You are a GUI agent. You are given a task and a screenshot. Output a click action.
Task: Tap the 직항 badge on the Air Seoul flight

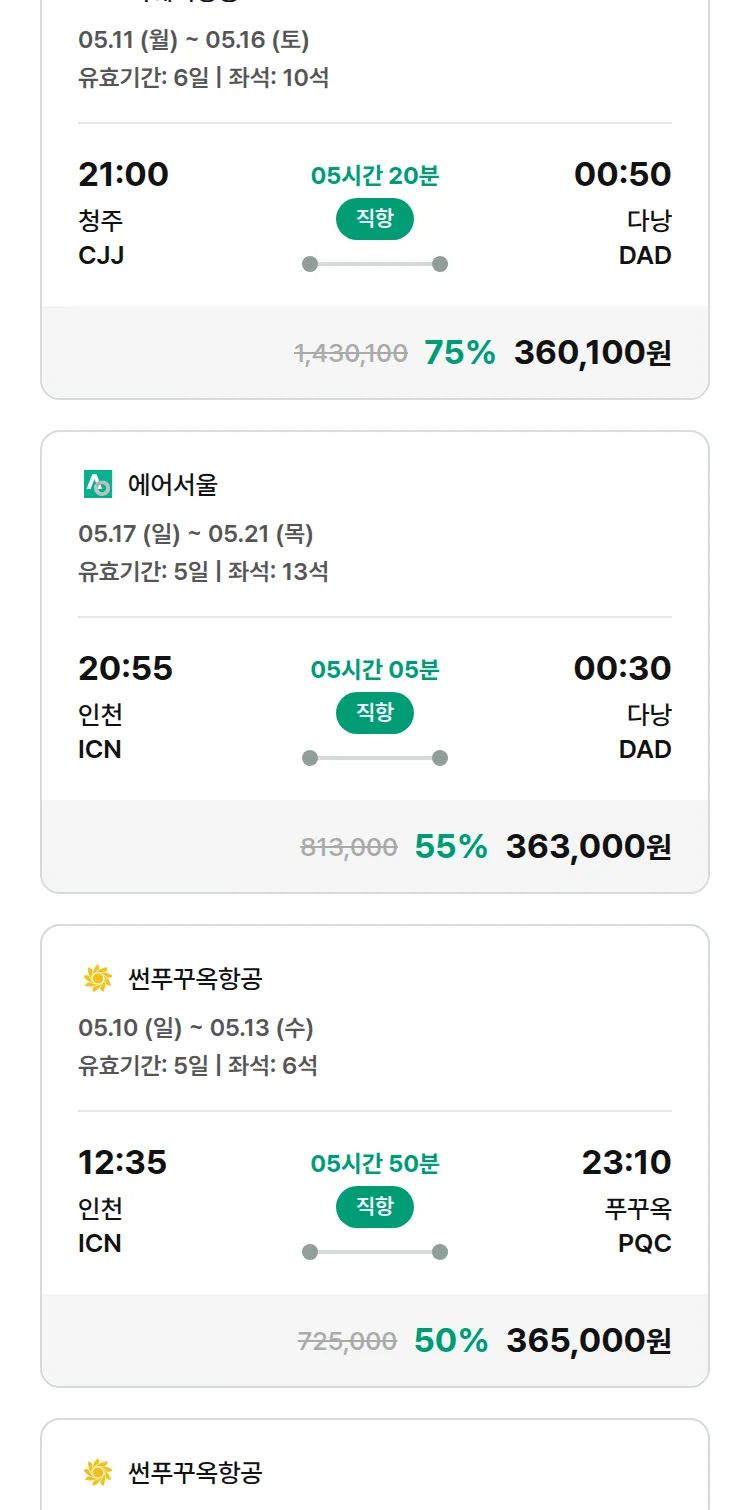point(375,713)
